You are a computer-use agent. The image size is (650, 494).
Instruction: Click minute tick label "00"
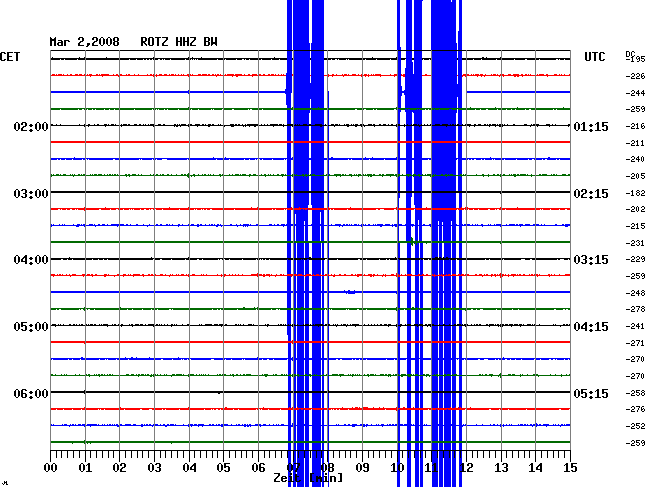tap(50, 468)
